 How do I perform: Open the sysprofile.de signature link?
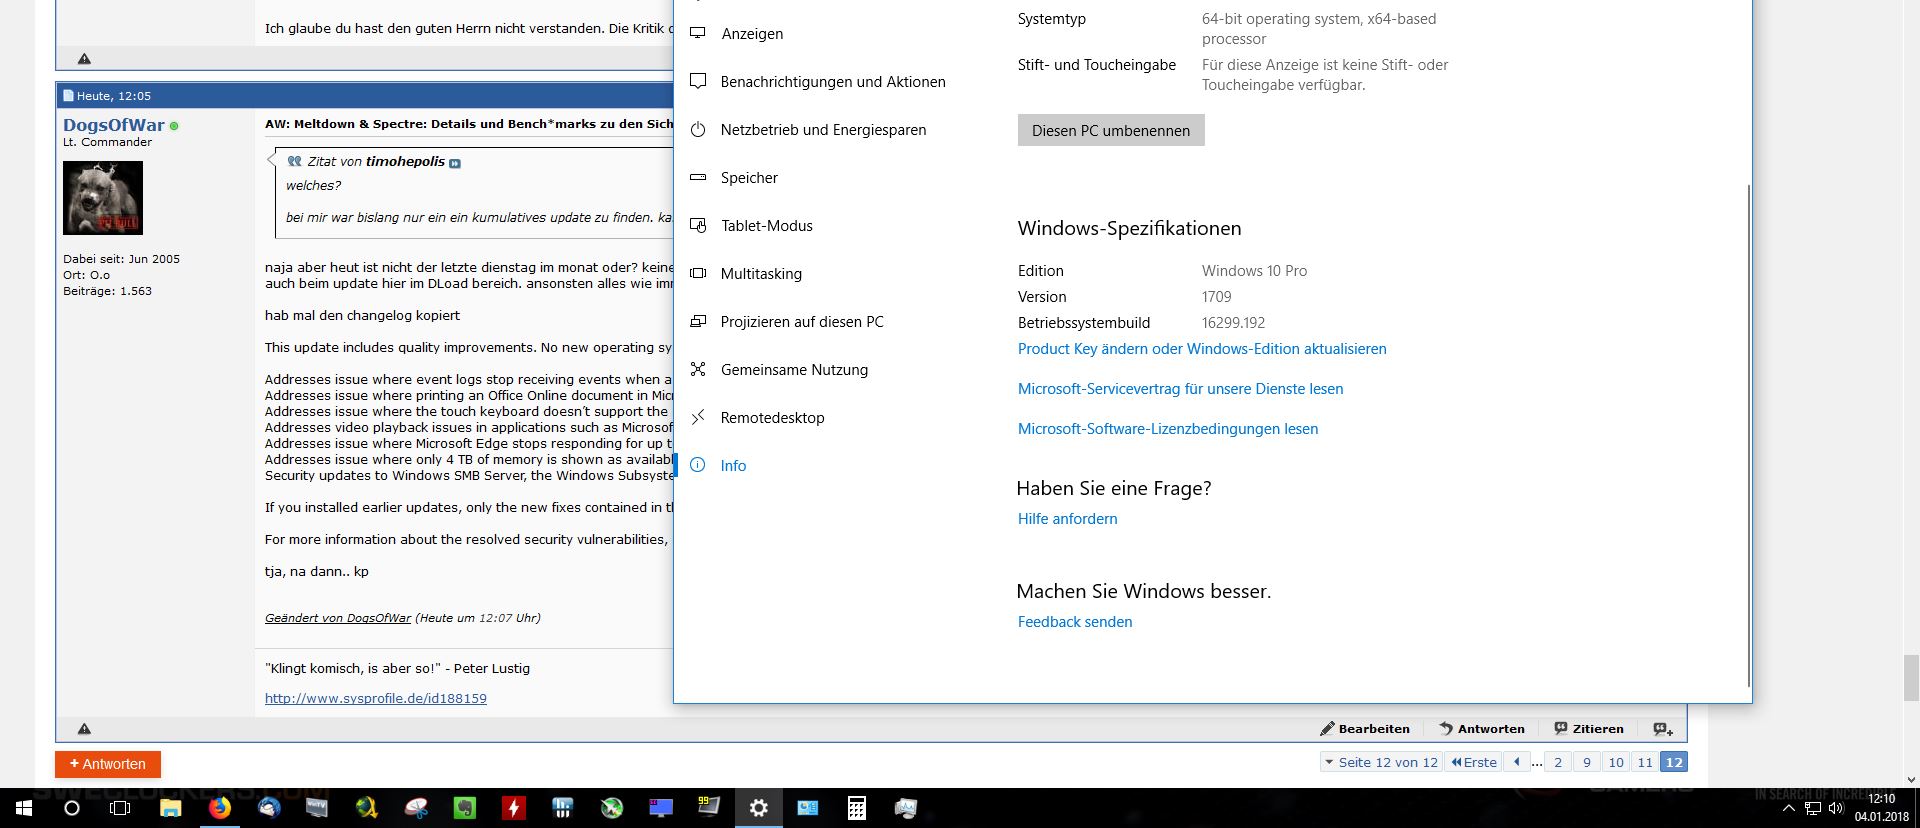[x=375, y=698]
